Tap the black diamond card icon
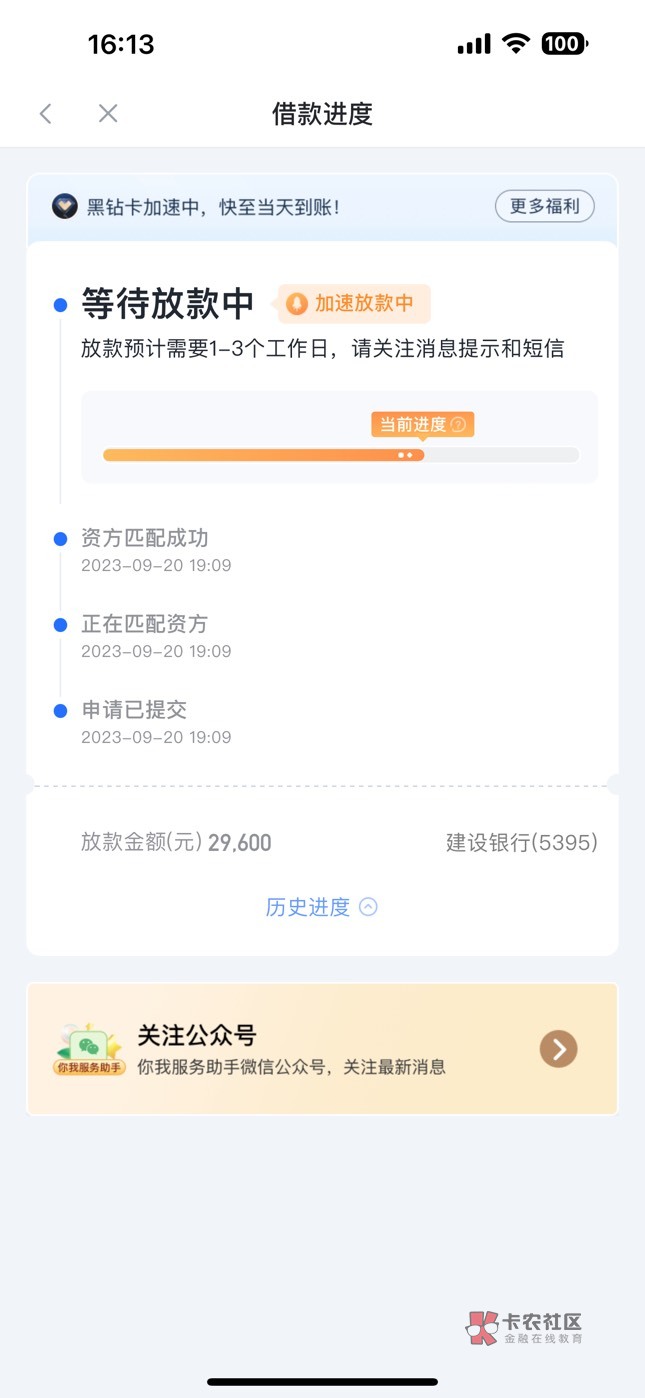Image resolution: width=645 pixels, height=1398 pixels. pos(65,207)
